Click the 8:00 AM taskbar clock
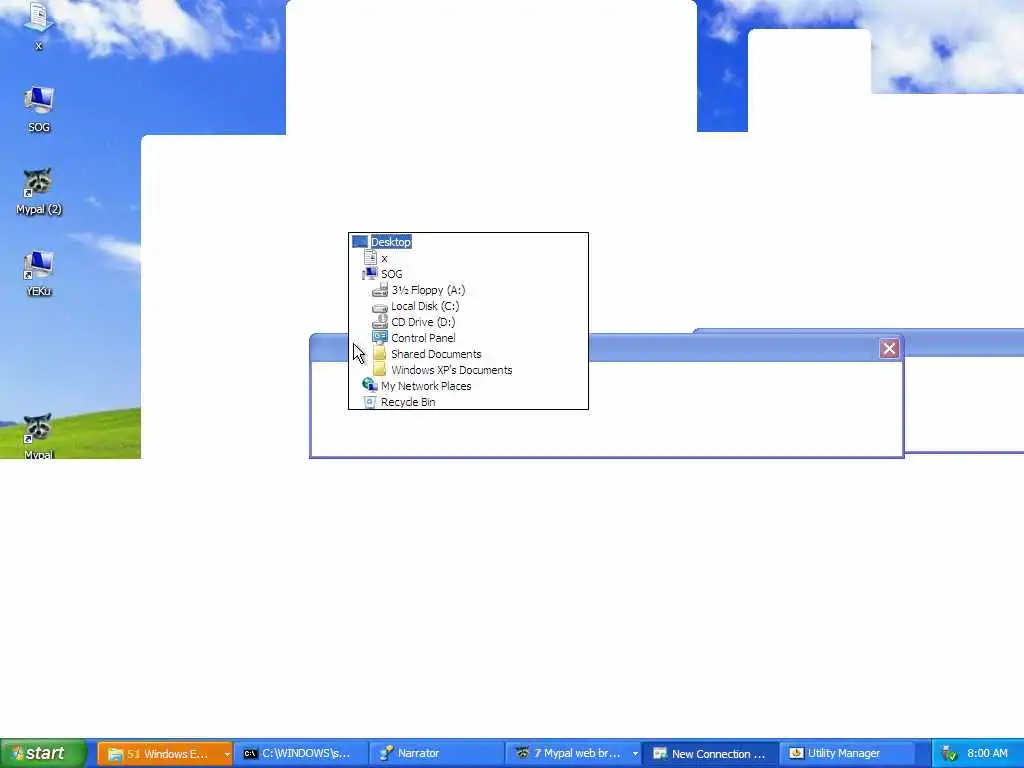This screenshot has width=1024, height=768. pyautogui.click(x=987, y=754)
